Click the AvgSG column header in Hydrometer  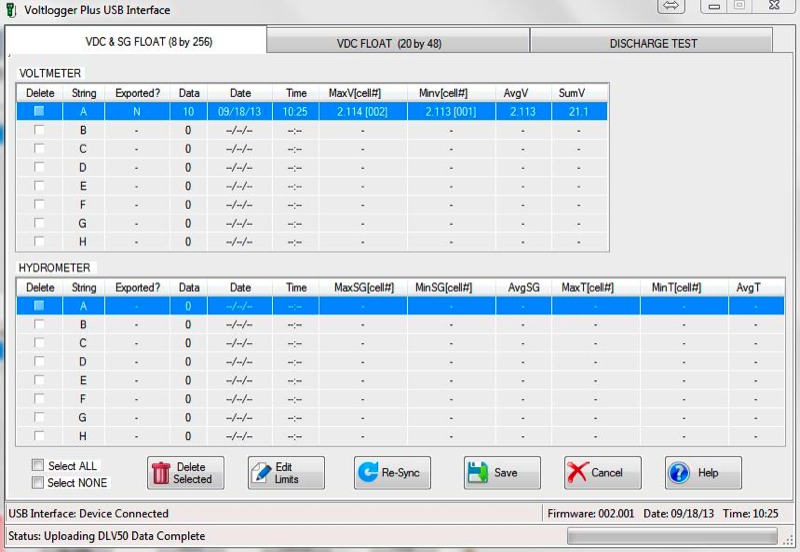[x=523, y=287]
